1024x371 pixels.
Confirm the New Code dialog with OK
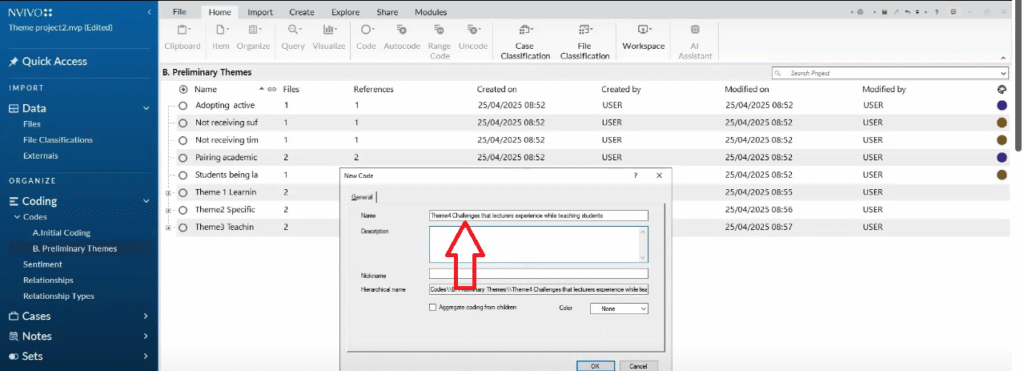point(595,366)
